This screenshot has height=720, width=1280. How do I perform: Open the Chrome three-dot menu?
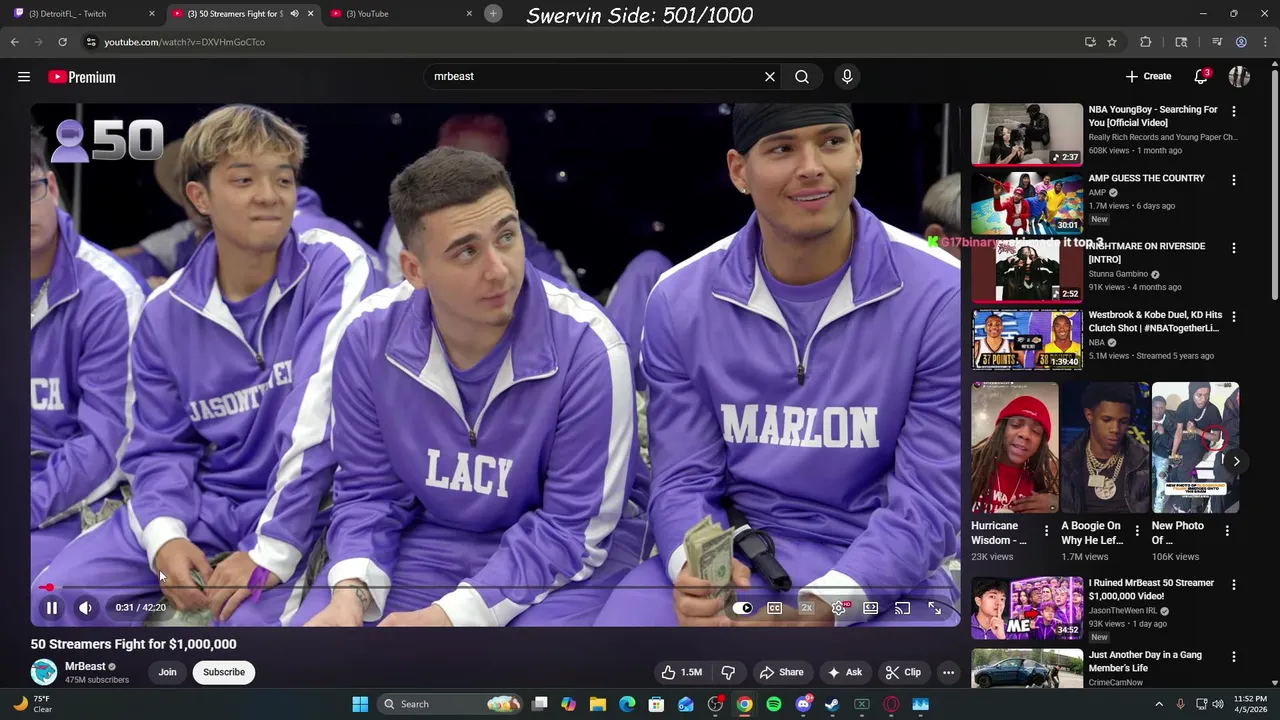click(x=1266, y=42)
